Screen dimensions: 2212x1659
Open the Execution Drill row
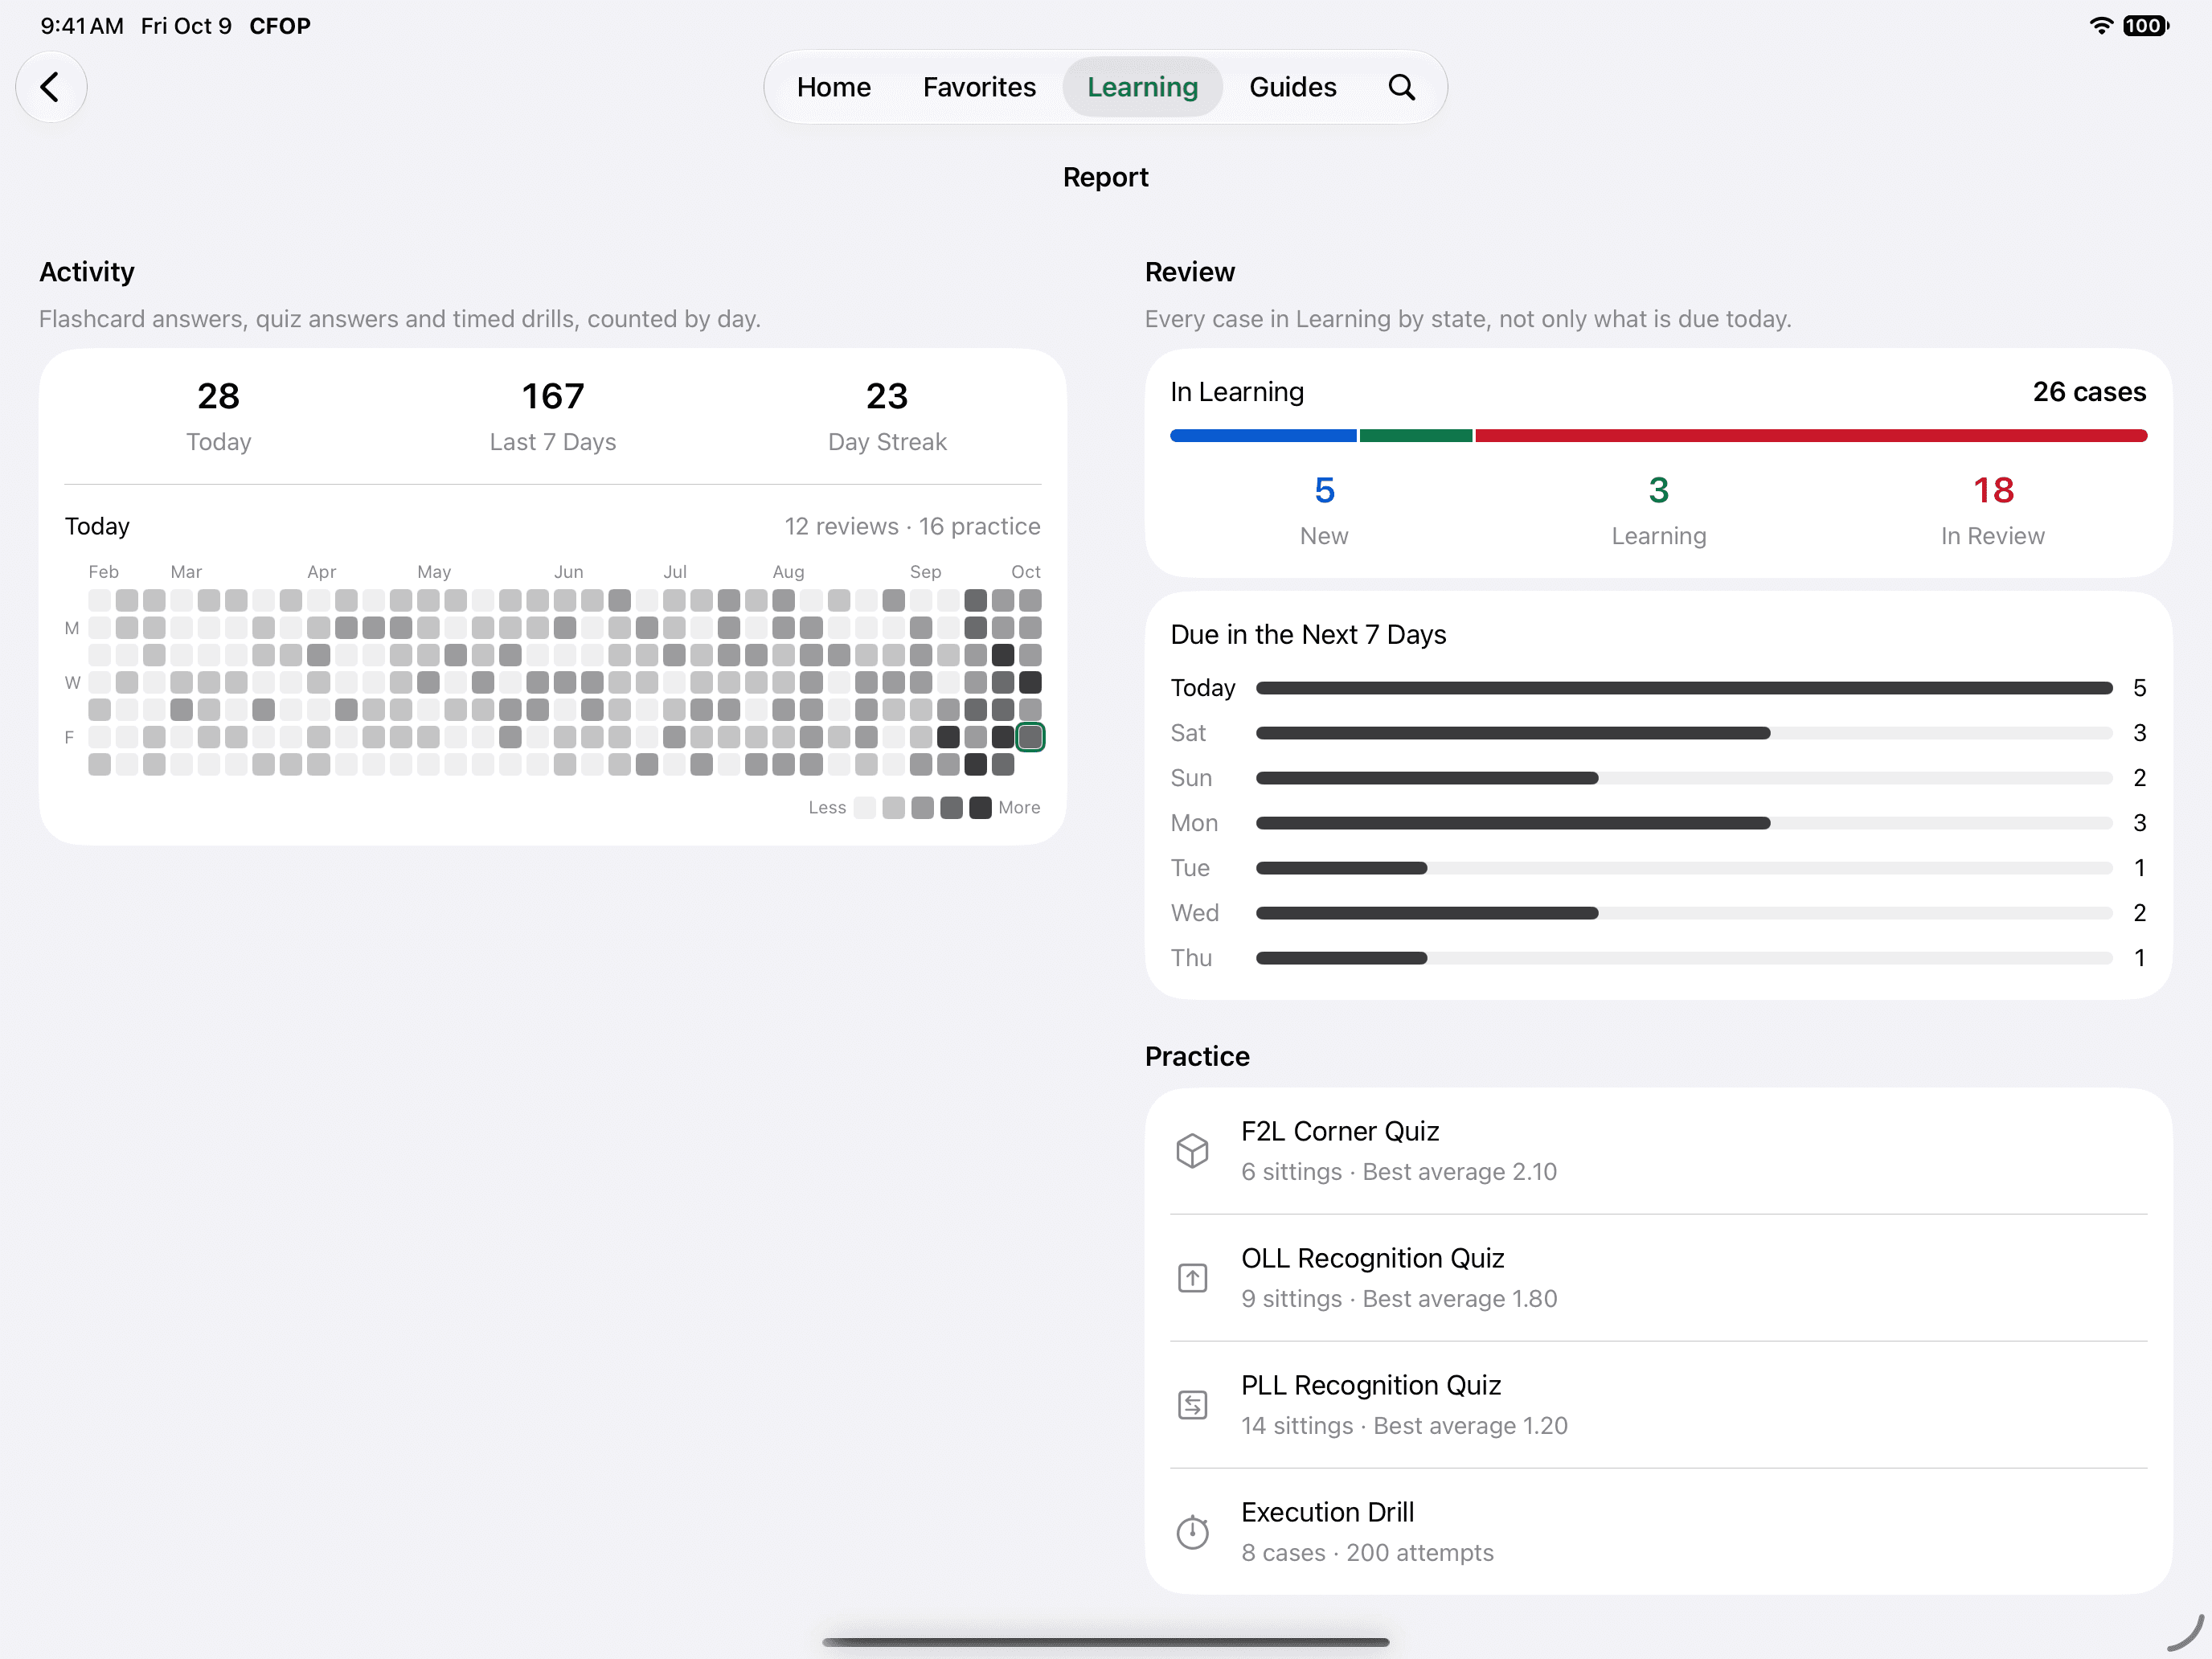coord(1658,1531)
